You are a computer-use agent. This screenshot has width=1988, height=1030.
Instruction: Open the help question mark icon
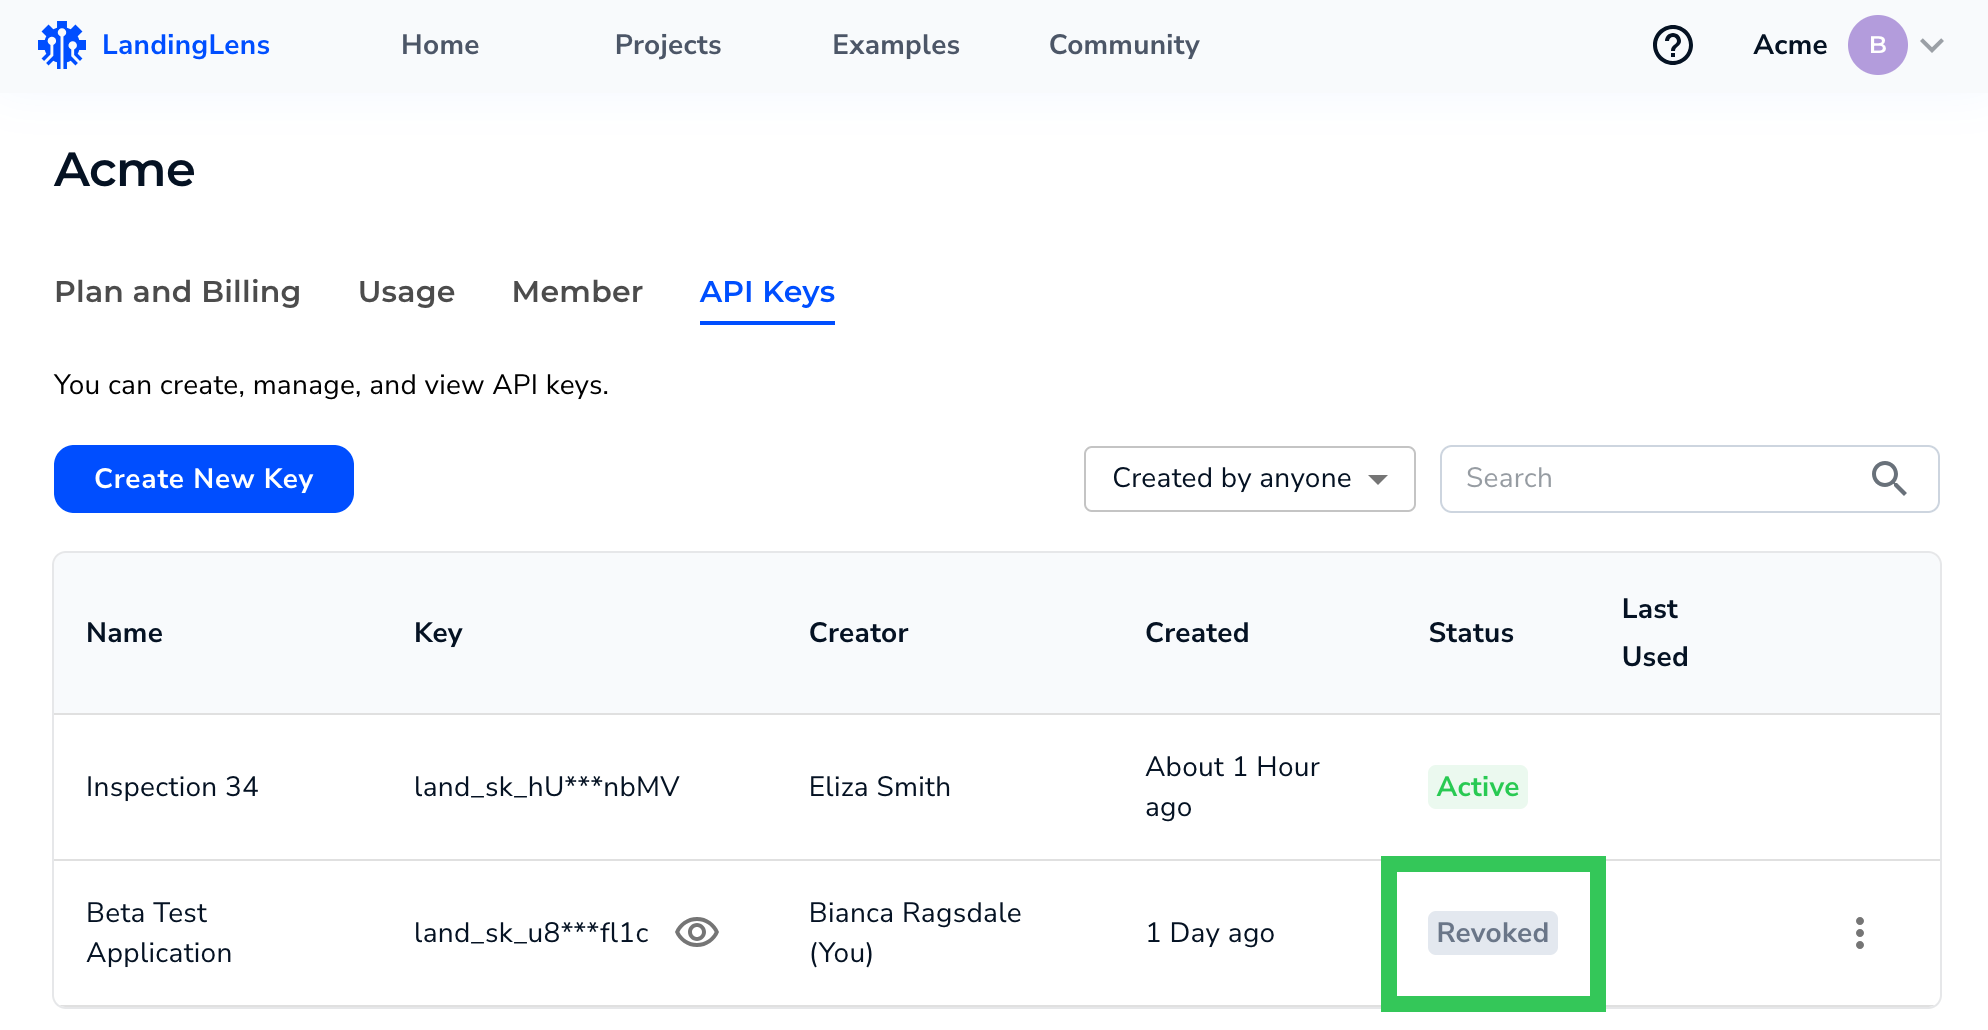1672,45
